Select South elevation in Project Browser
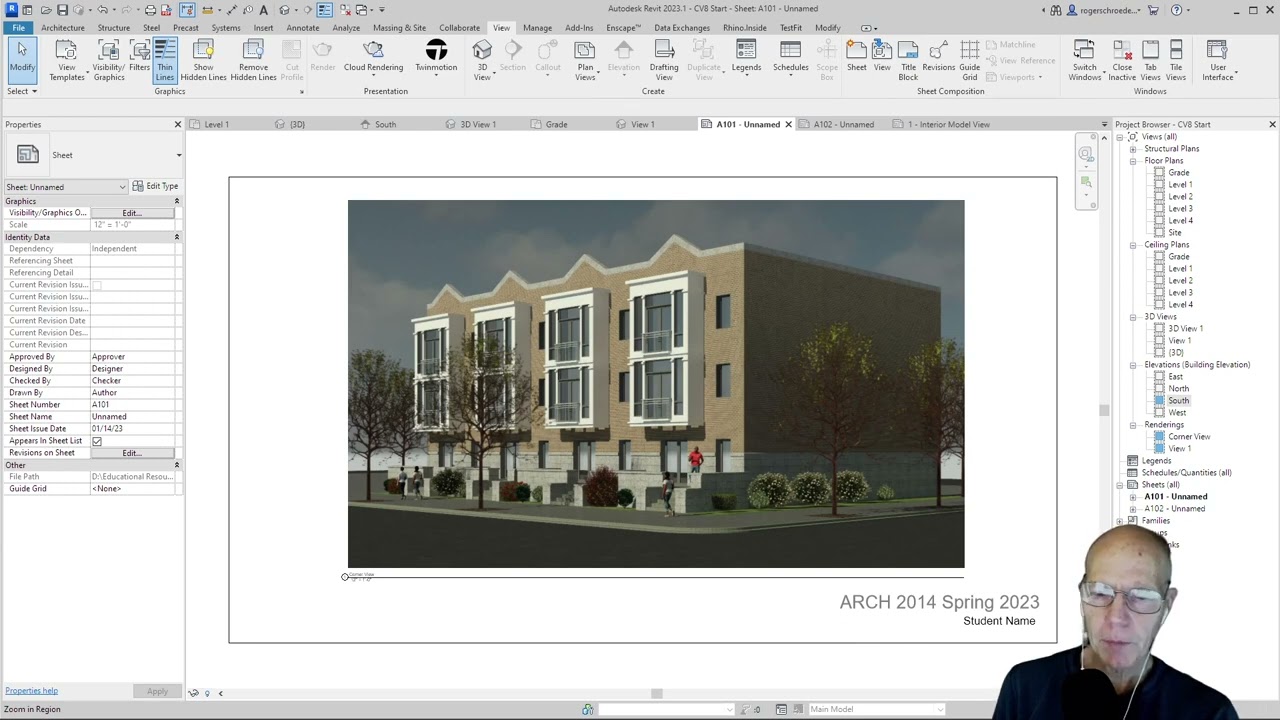This screenshot has width=1280, height=720. tap(1178, 401)
